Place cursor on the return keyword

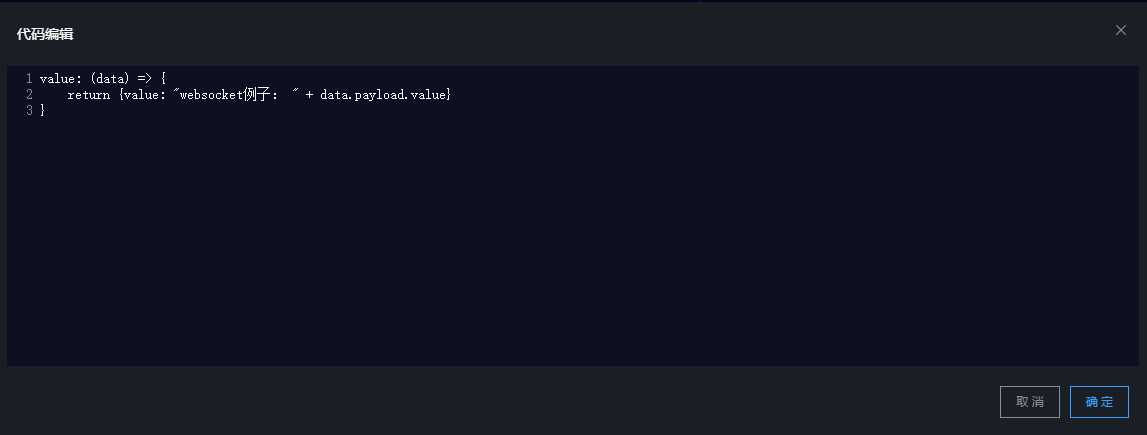pos(87,94)
